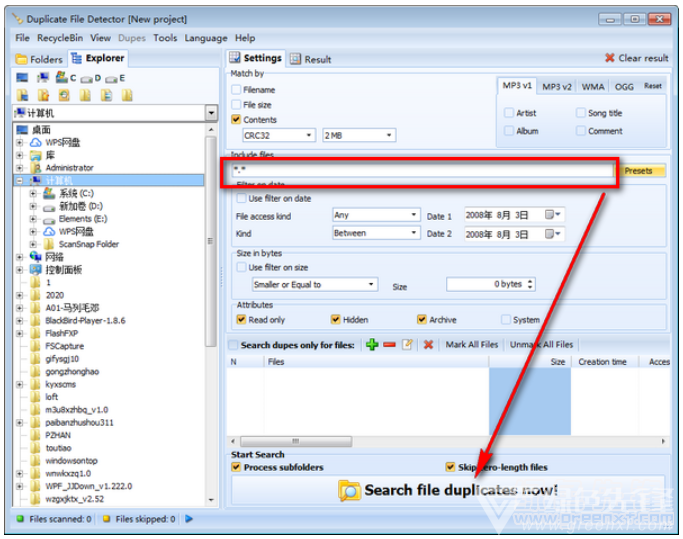Expand the BlackBird-Player-1.8.6 folder

[x=20, y=321]
